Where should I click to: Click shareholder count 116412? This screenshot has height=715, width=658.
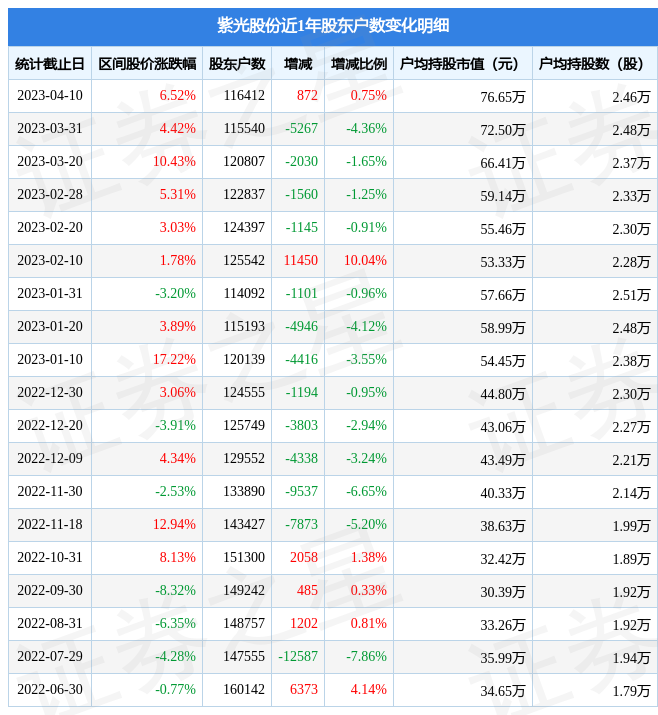coord(244,95)
